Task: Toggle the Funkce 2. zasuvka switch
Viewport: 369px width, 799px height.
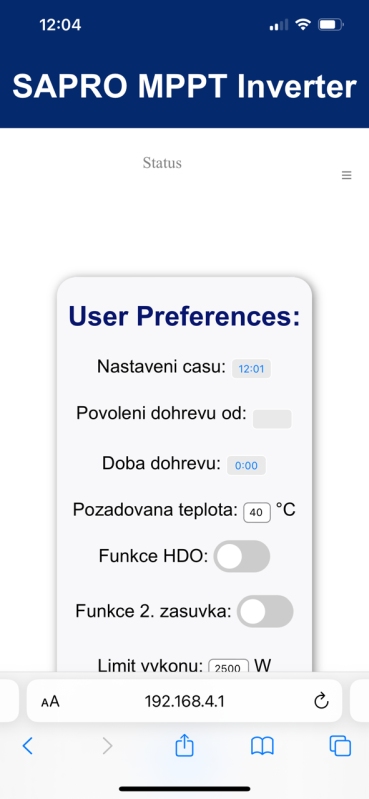Action: (265, 611)
